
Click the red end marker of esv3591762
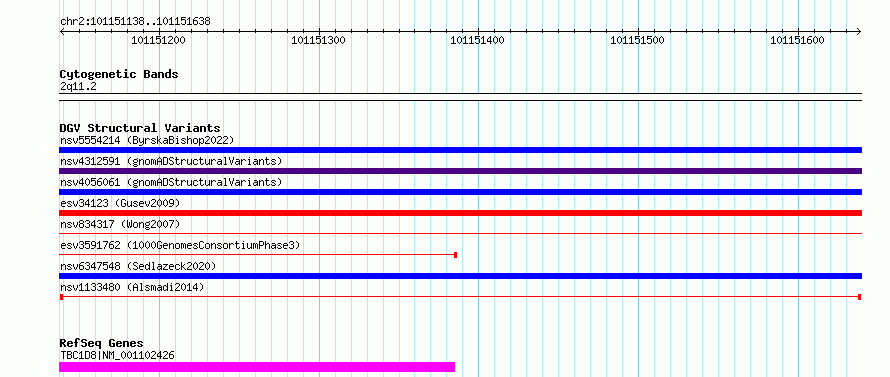[456, 255]
